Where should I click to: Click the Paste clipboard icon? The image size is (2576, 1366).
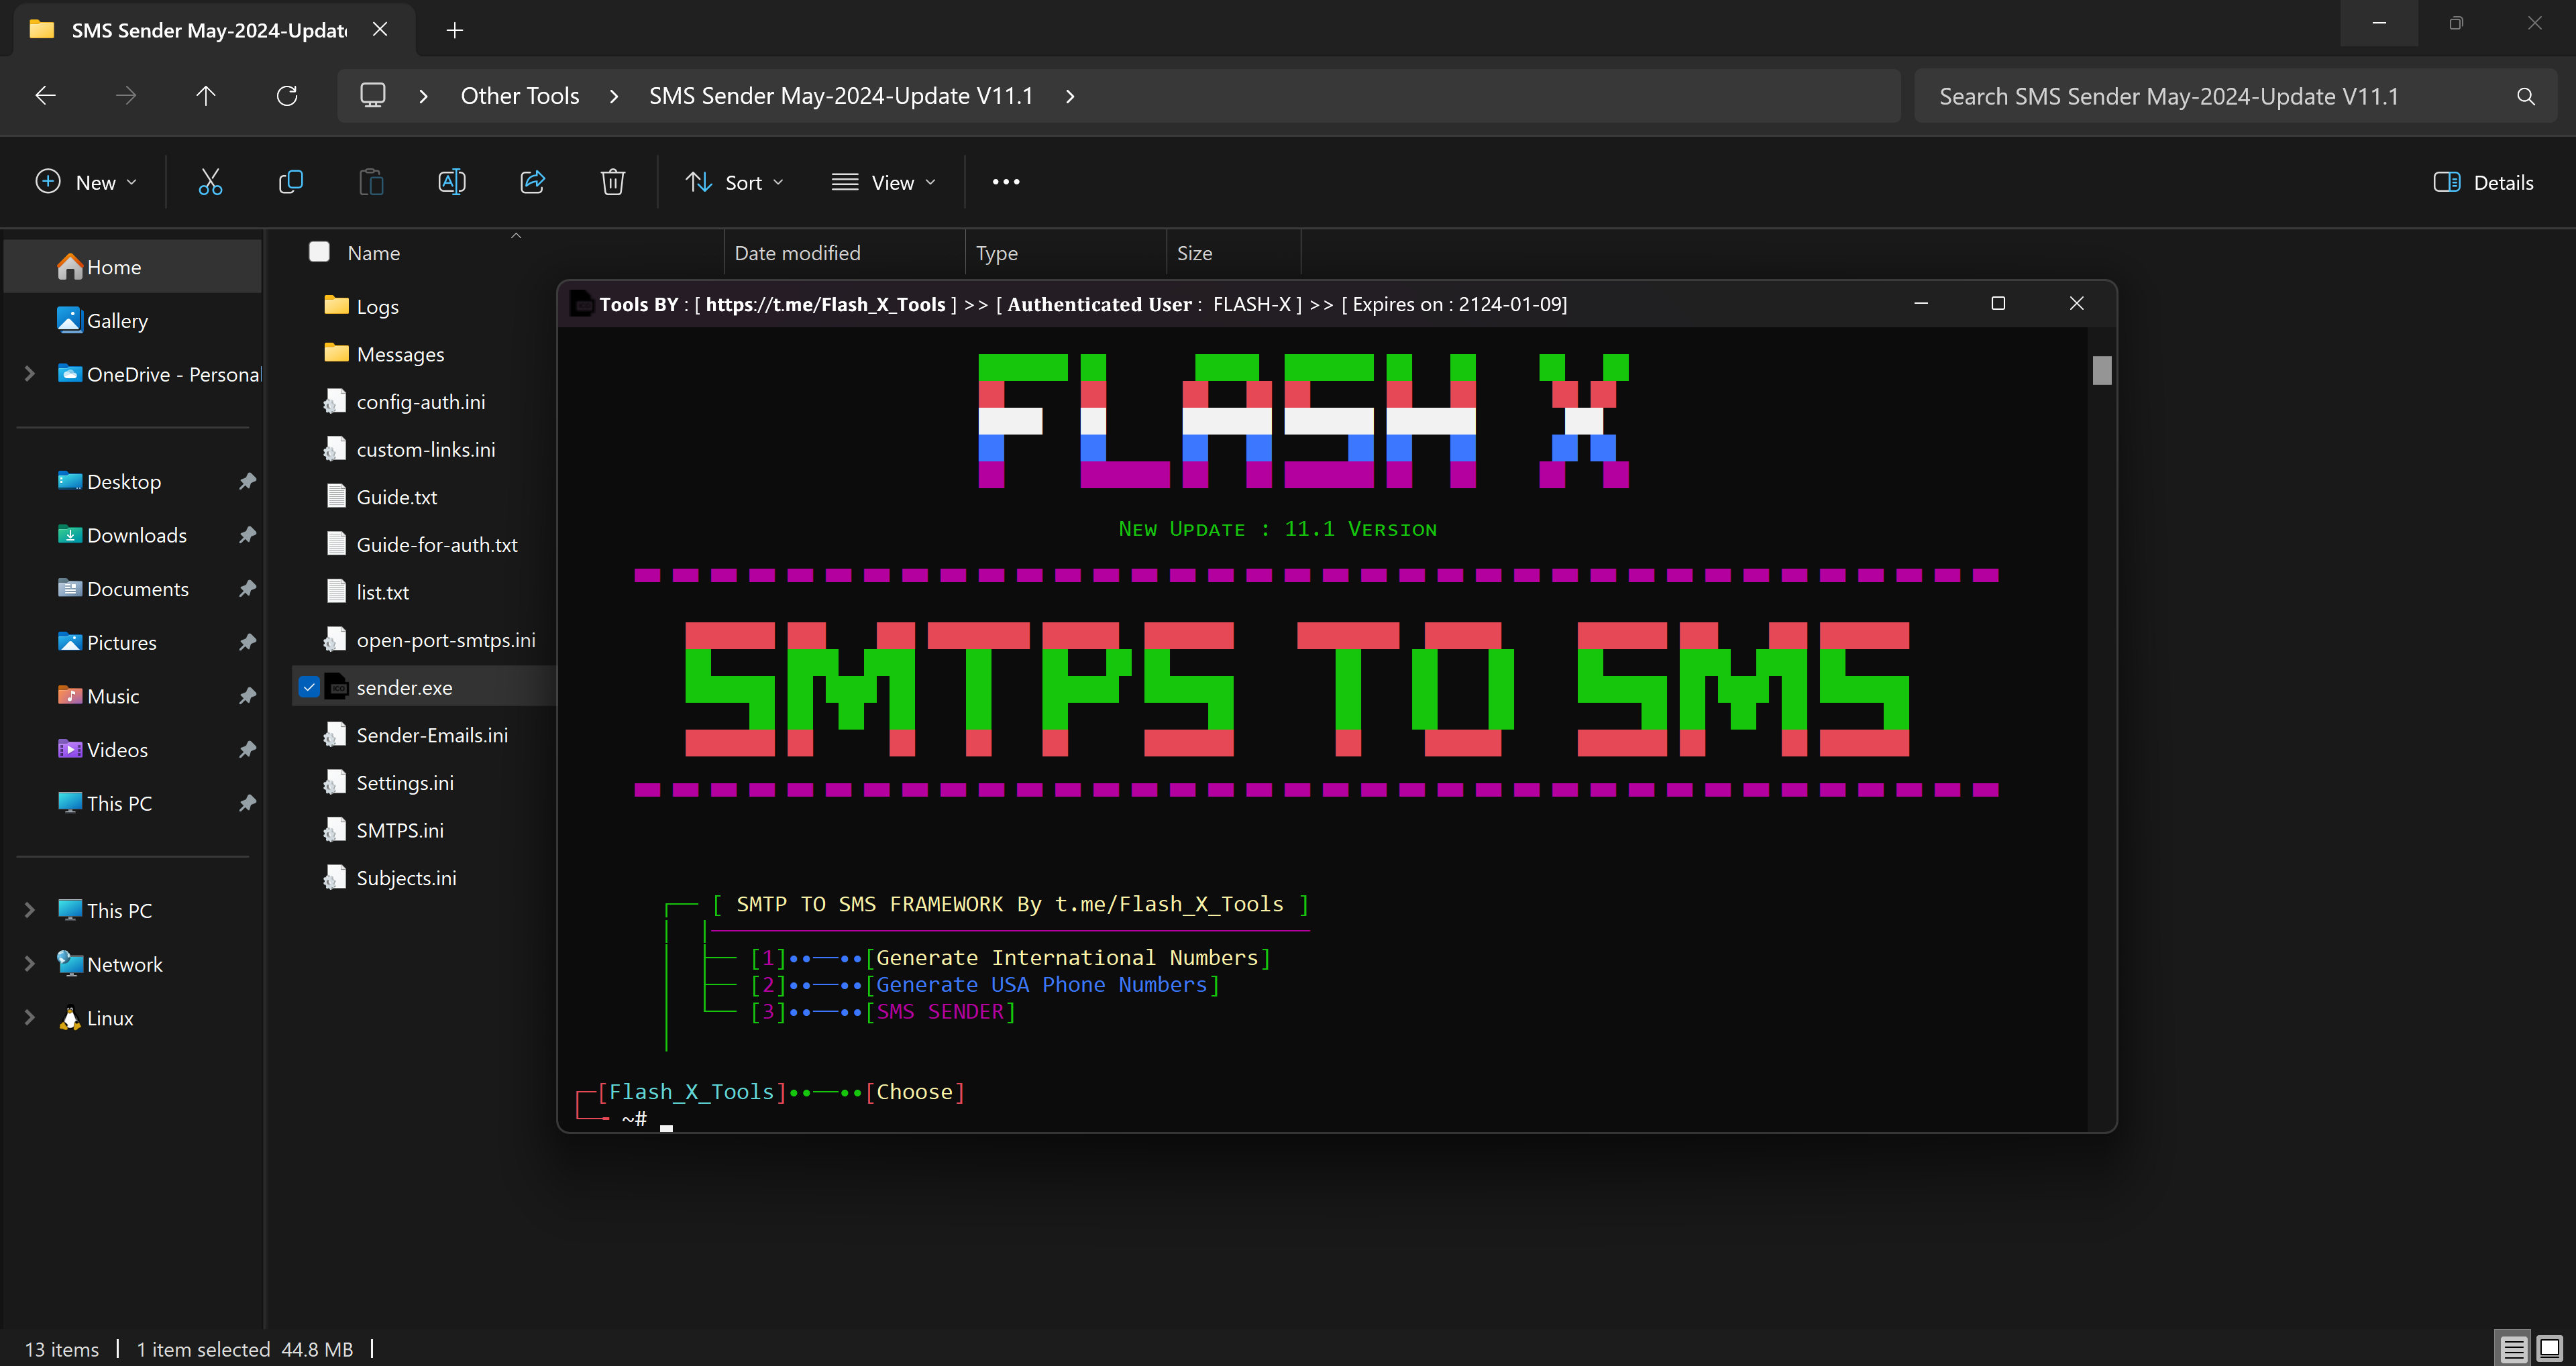point(371,182)
